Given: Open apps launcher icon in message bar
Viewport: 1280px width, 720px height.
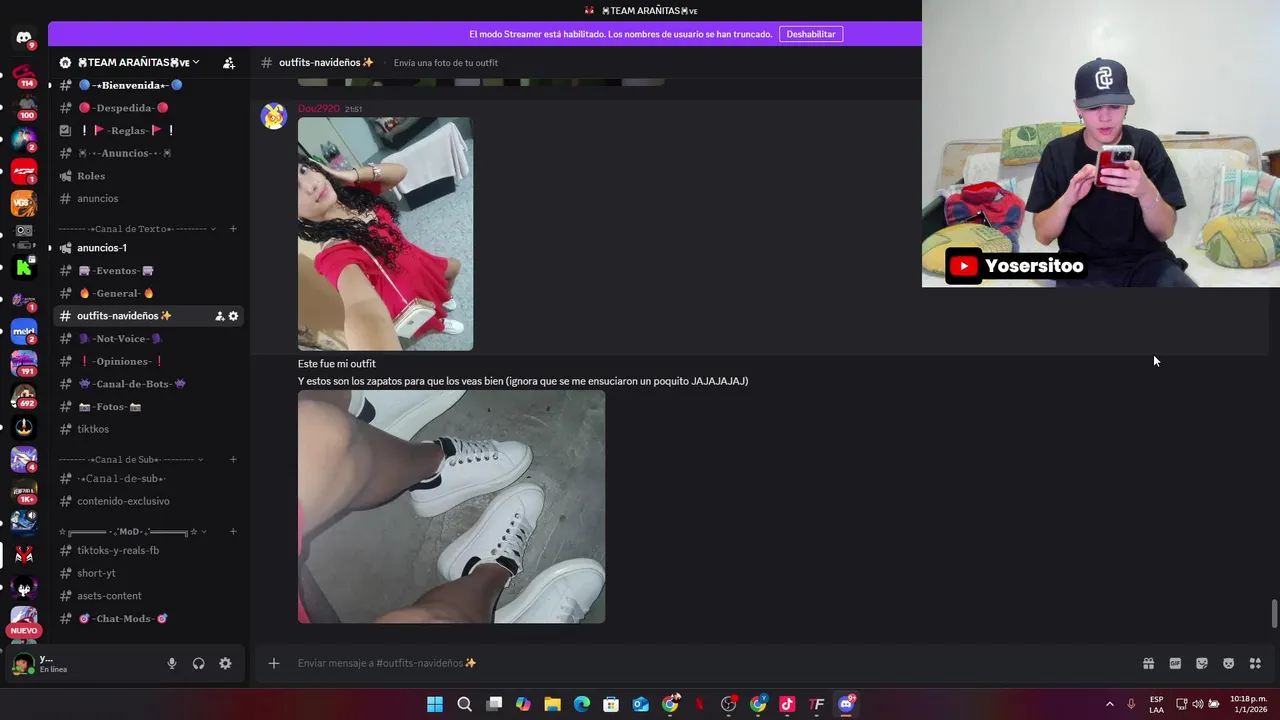Looking at the screenshot, I should click(x=1255, y=663).
